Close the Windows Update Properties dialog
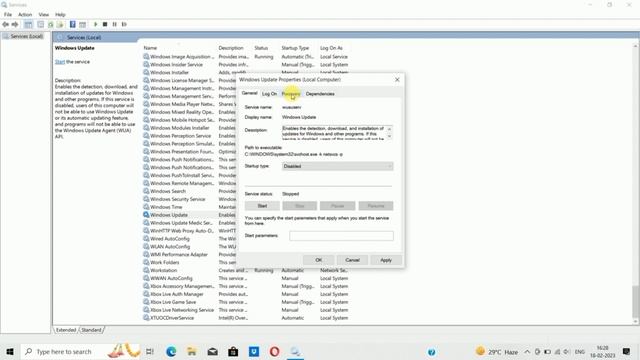The height and width of the screenshot is (360, 640). pos(397,80)
